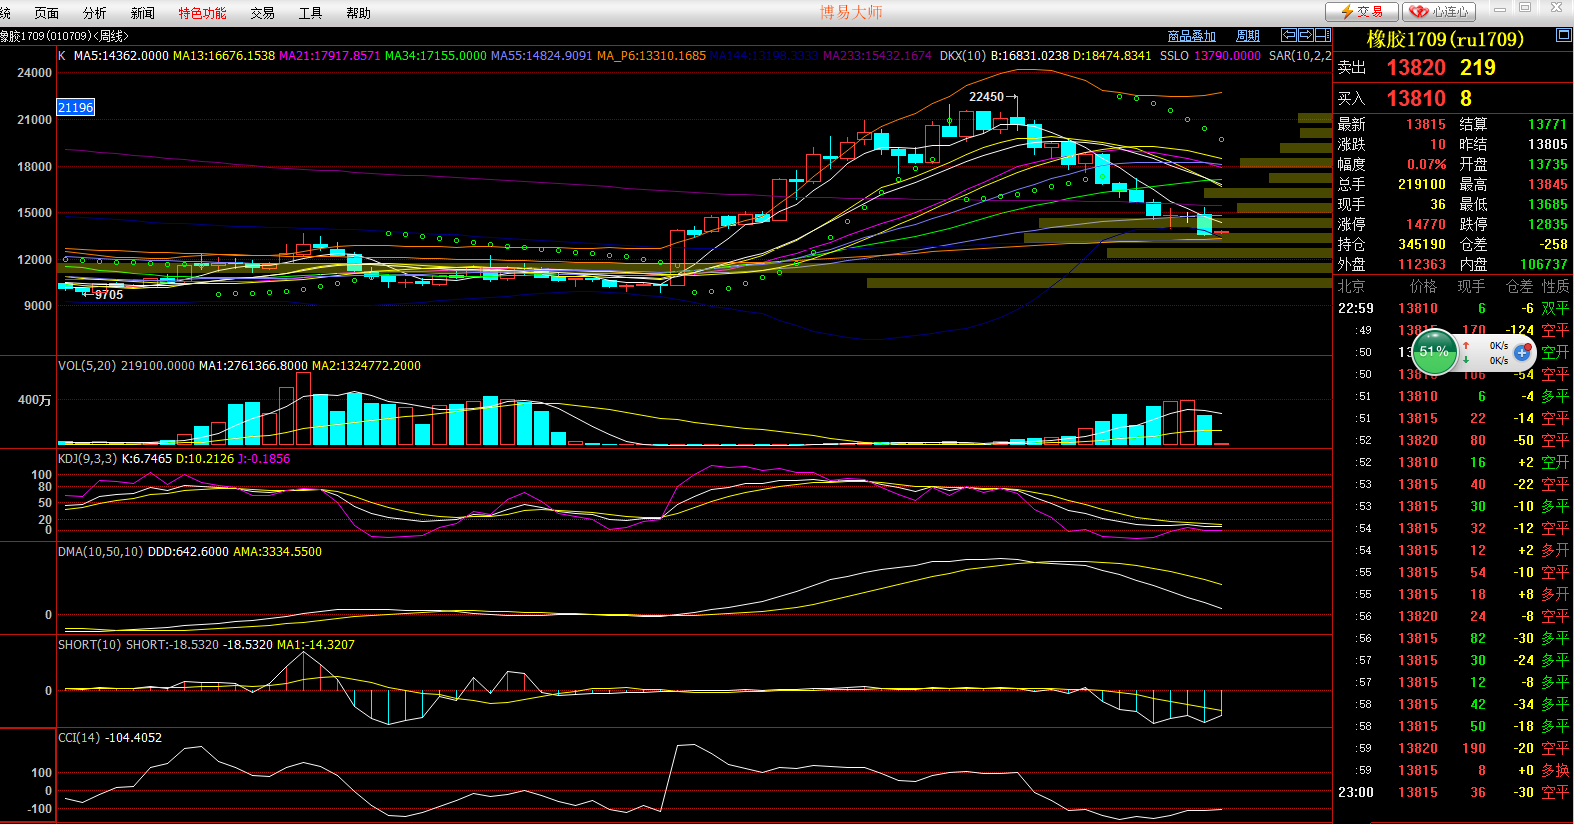The image size is (1574, 824).
Task: Toggle the side panel layout icon
Action: [x=1322, y=35]
